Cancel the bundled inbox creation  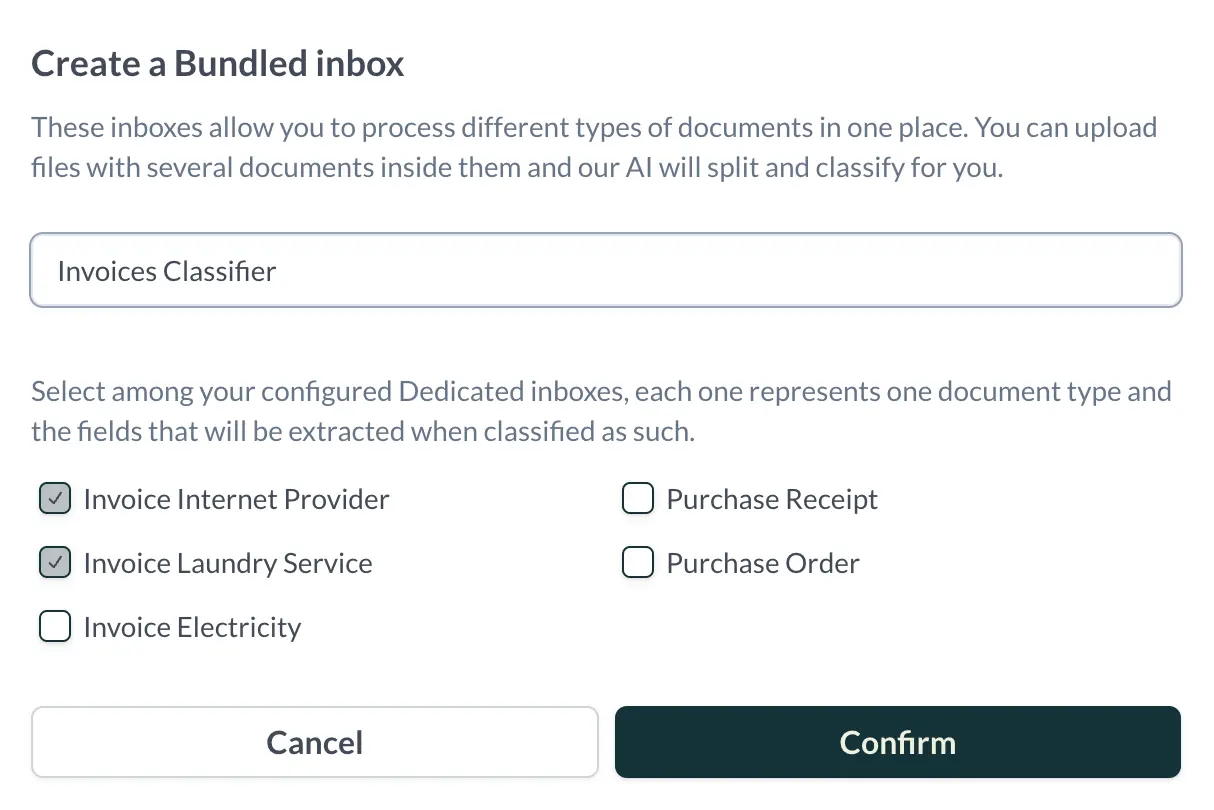click(x=314, y=742)
